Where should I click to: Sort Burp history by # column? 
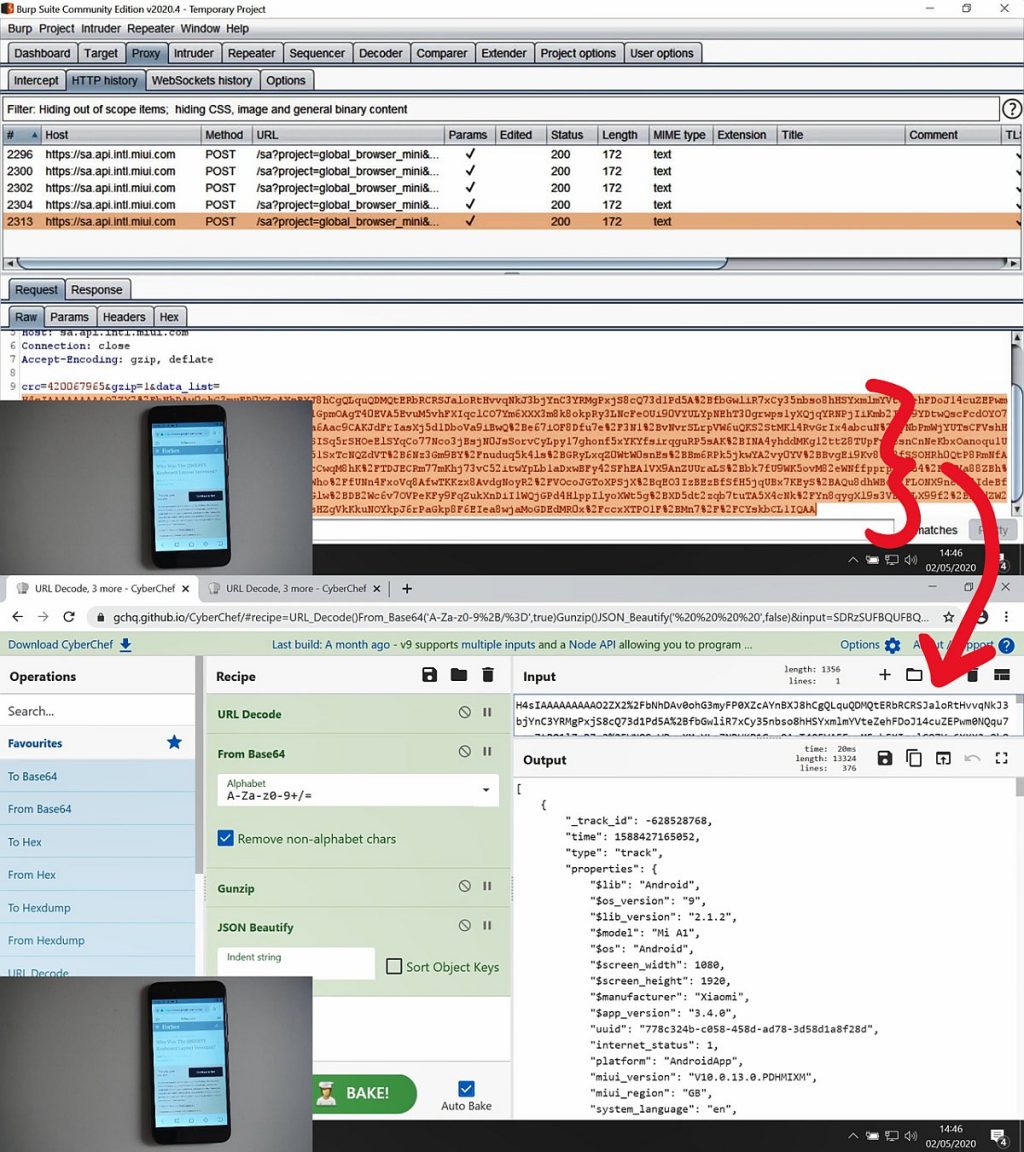(x=21, y=134)
